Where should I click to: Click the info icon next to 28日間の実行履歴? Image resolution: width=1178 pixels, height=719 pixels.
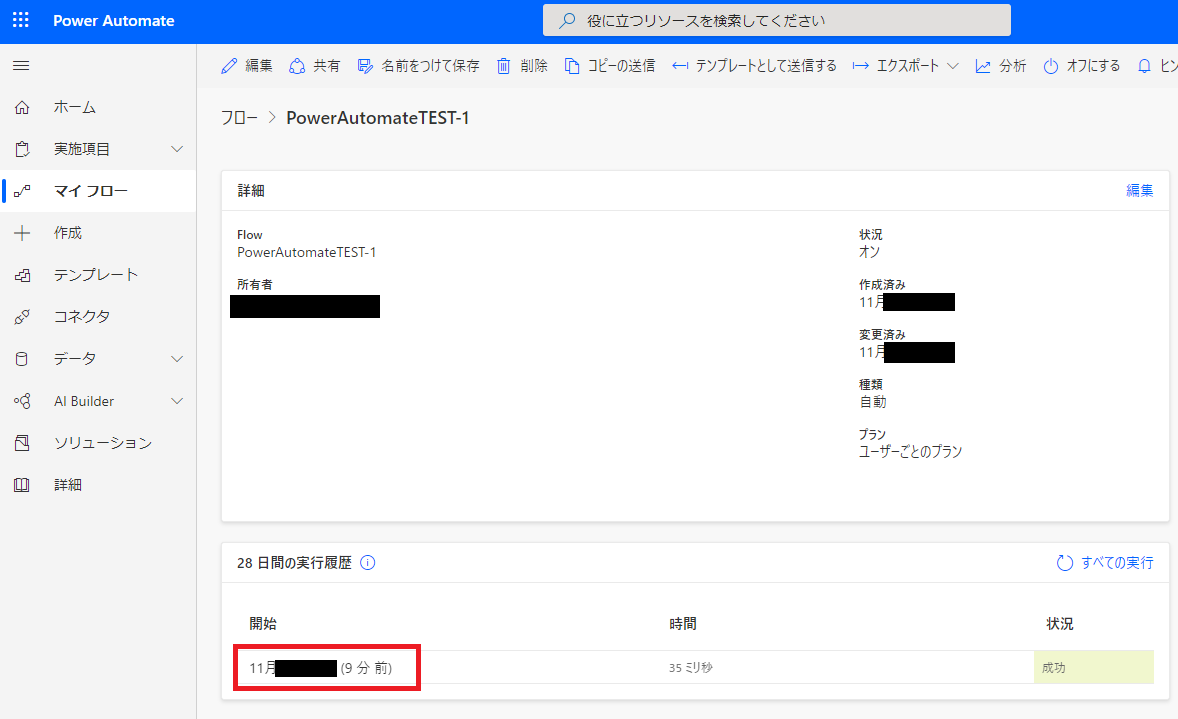pos(367,563)
